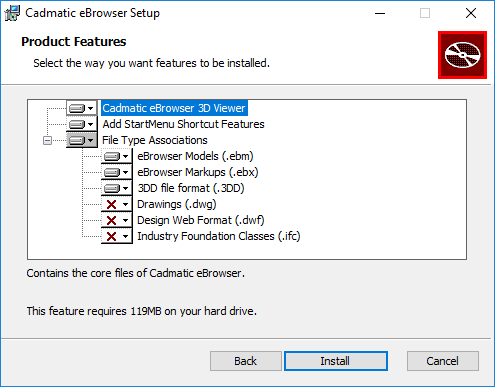
Task: Select the File Type Associations feature label
Action: [155, 140]
